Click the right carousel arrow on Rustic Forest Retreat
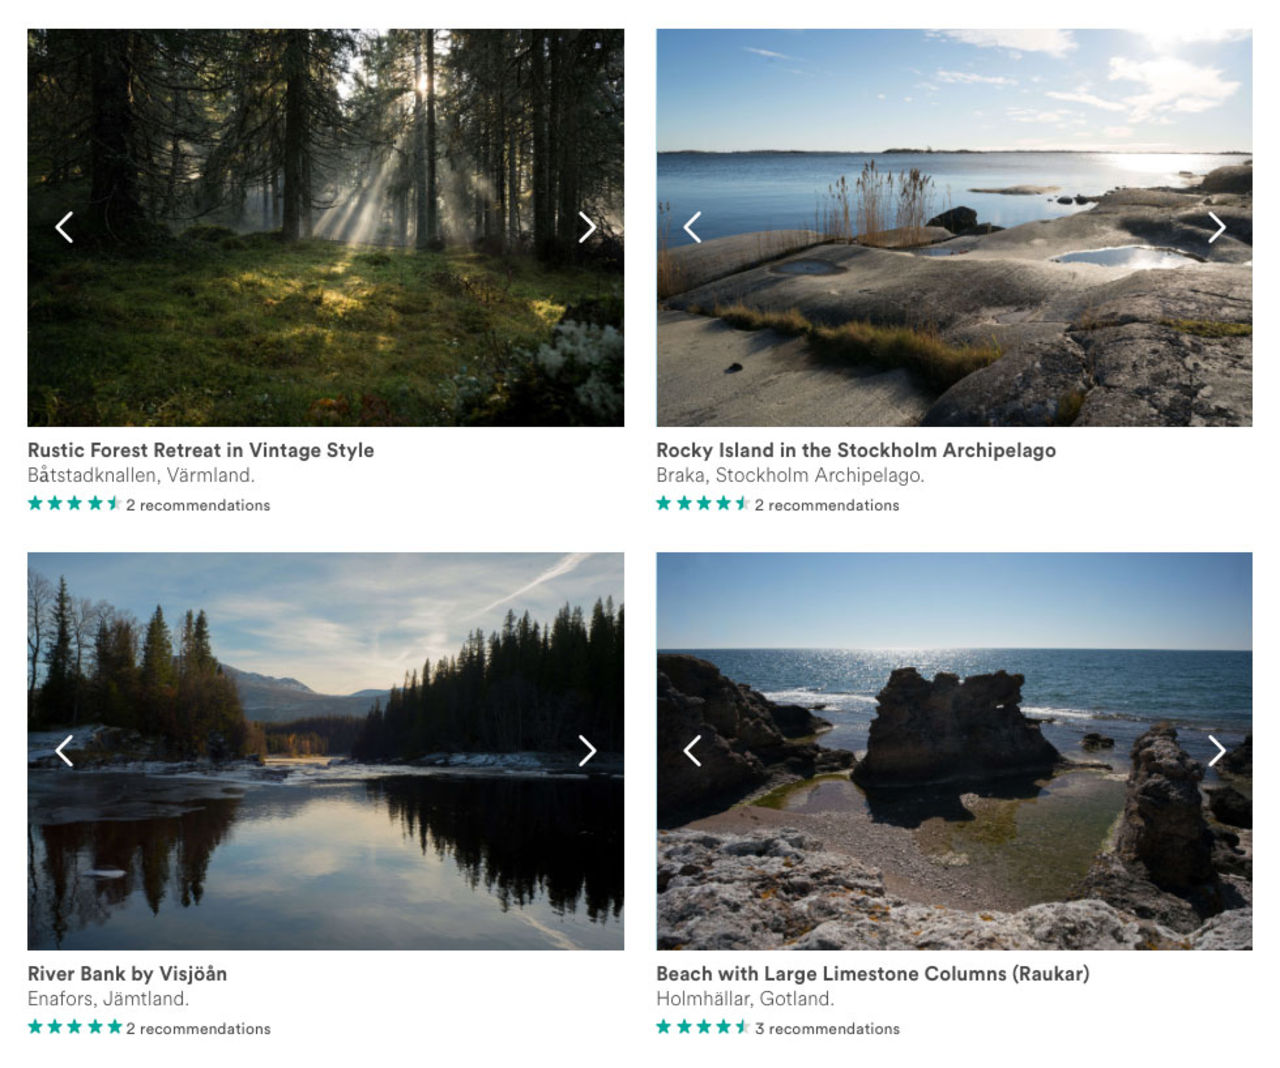1280x1068 pixels. coord(588,227)
